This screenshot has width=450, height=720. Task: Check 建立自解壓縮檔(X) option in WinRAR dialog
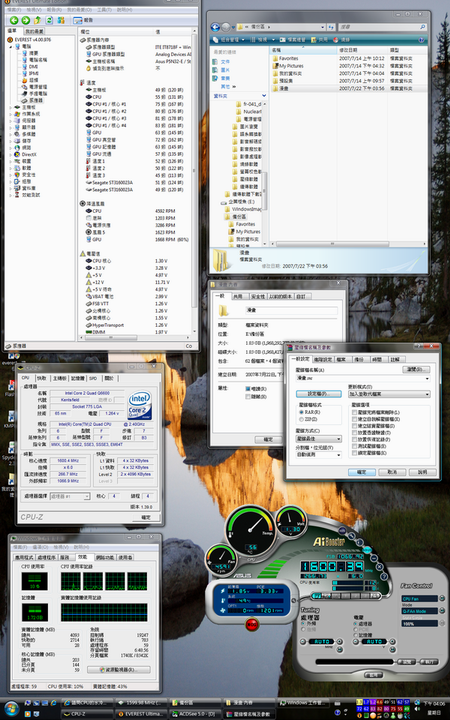pyautogui.click(x=354, y=419)
